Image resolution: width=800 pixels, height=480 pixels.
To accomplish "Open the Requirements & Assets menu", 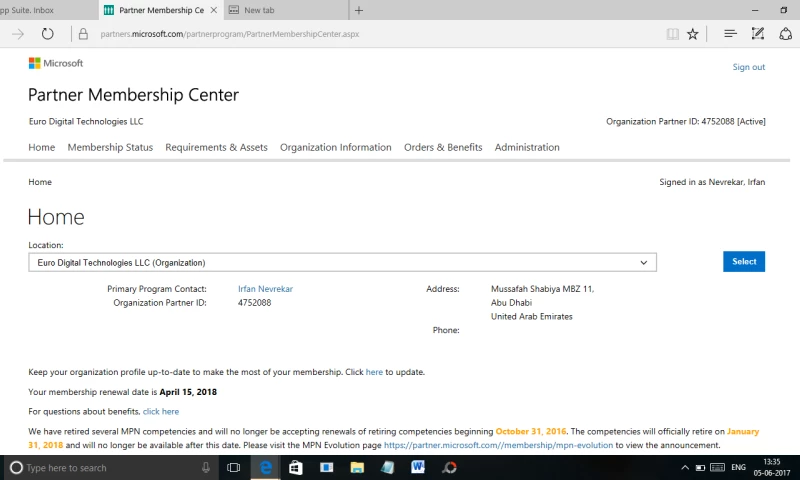I will tap(216, 147).
